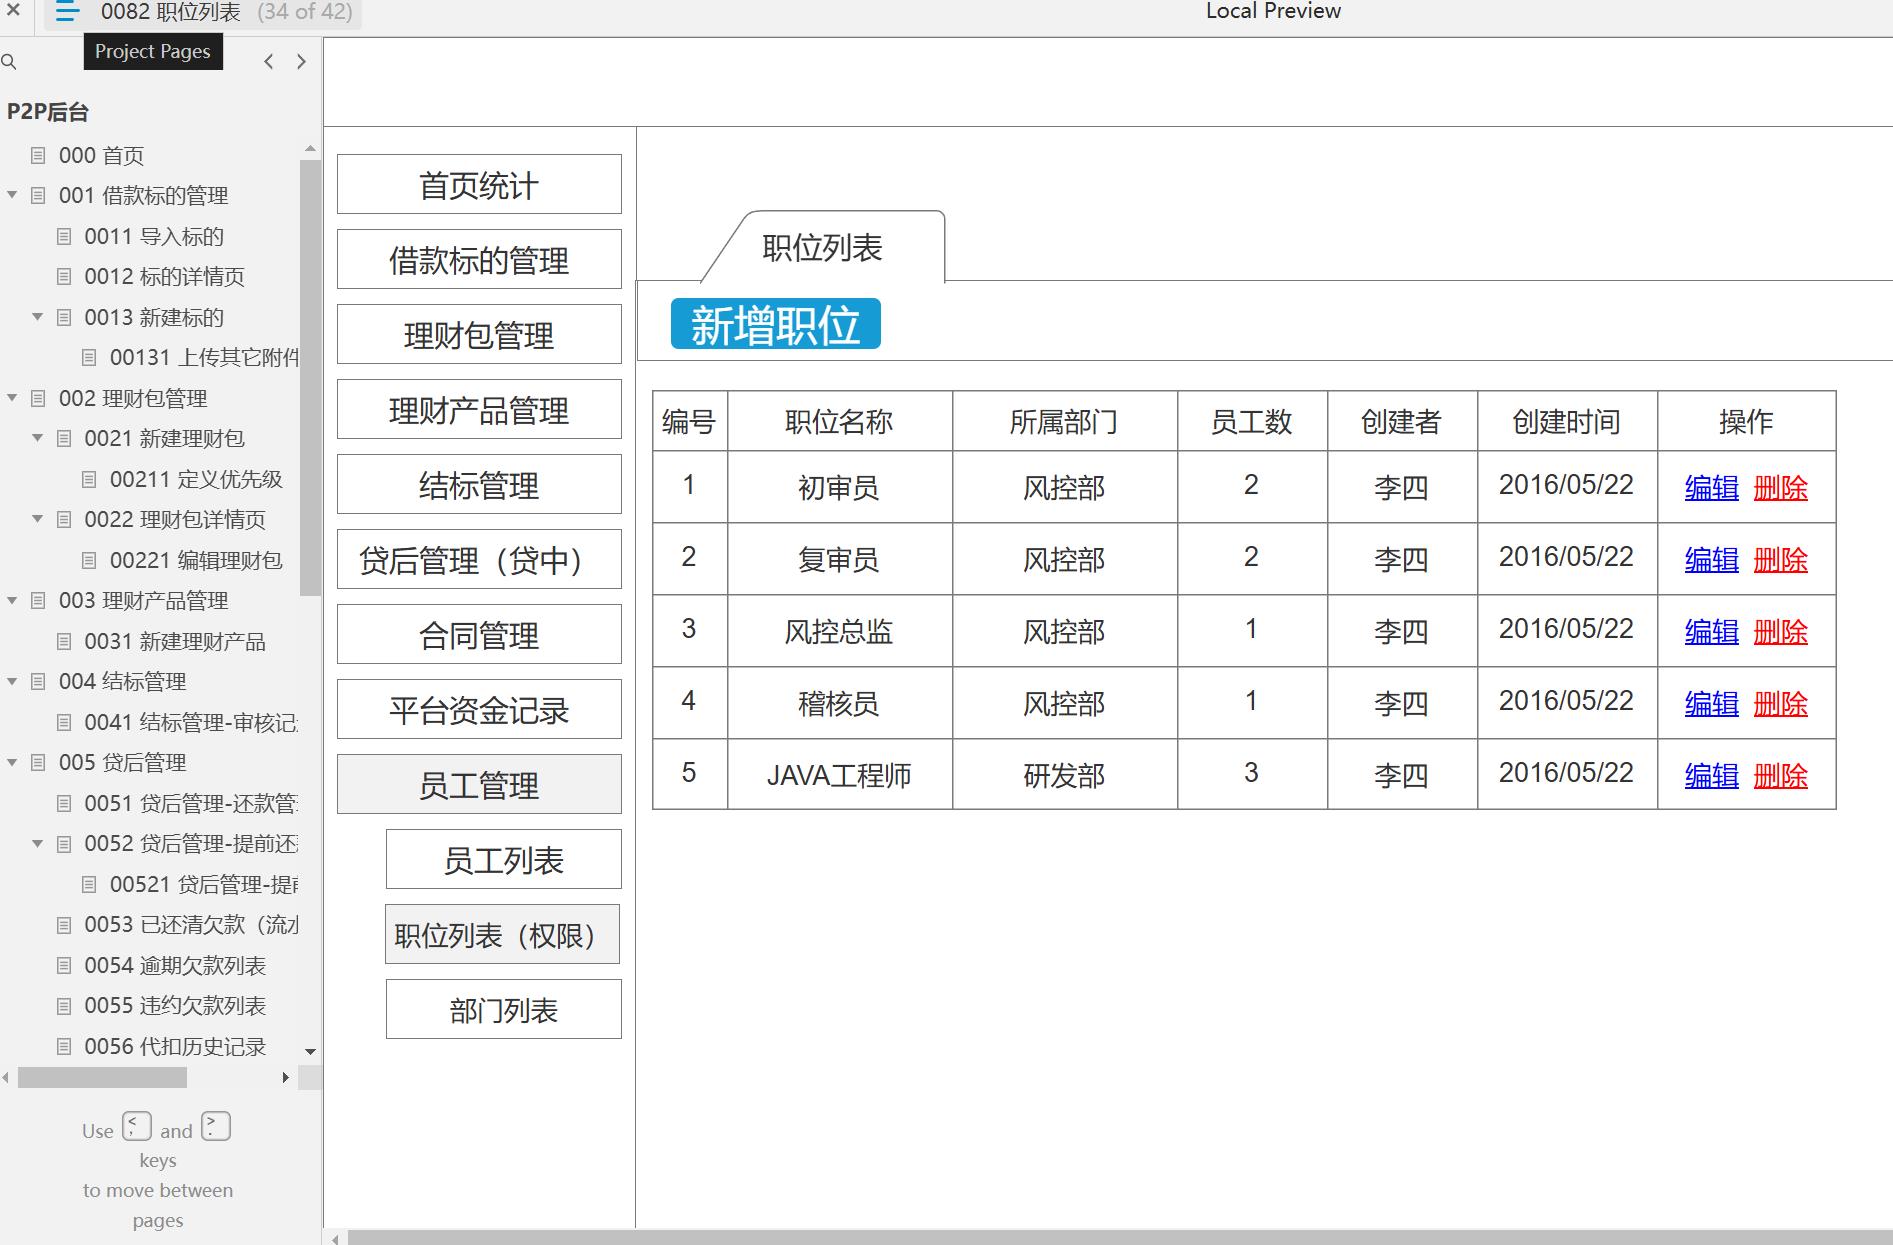
Task: Select the 员工管理 menu item
Action: [x=479, y=784]
